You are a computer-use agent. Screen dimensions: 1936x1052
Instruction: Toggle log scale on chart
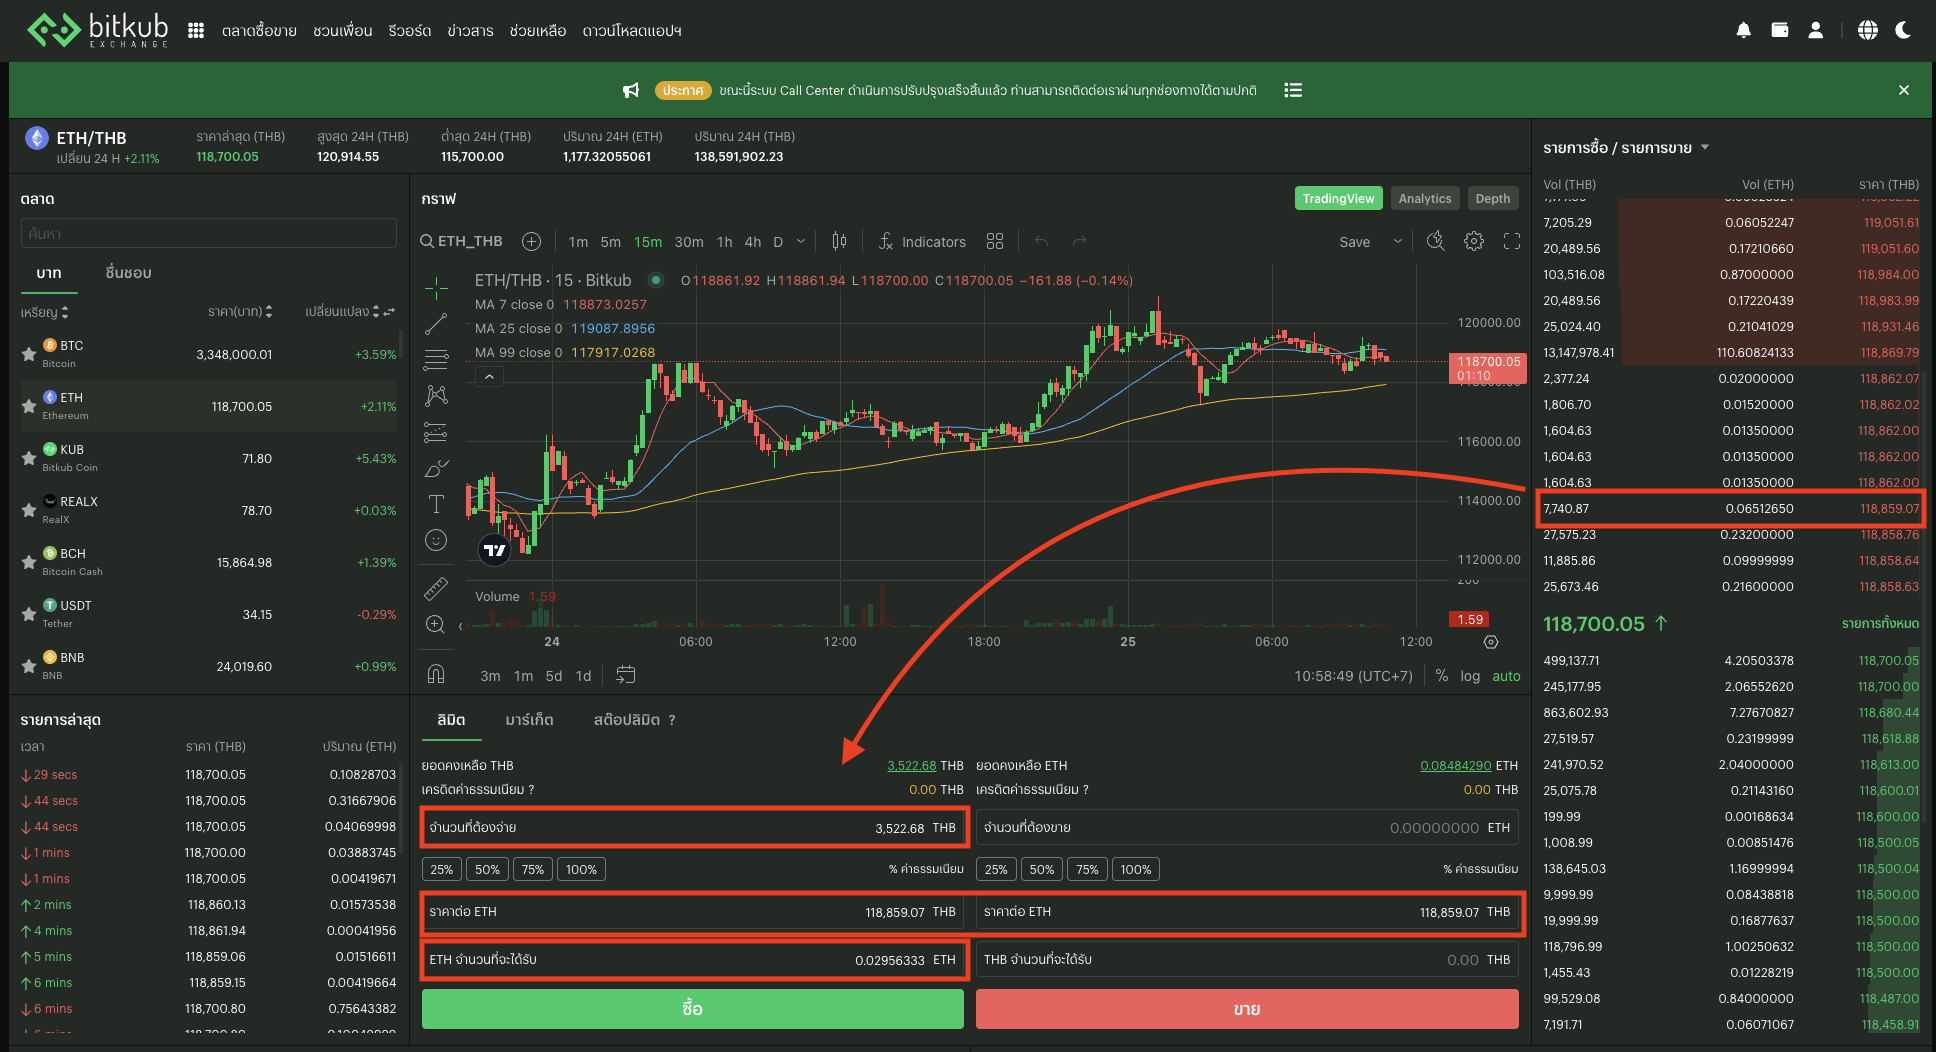pyautogui.click(x=1470, y=676)
